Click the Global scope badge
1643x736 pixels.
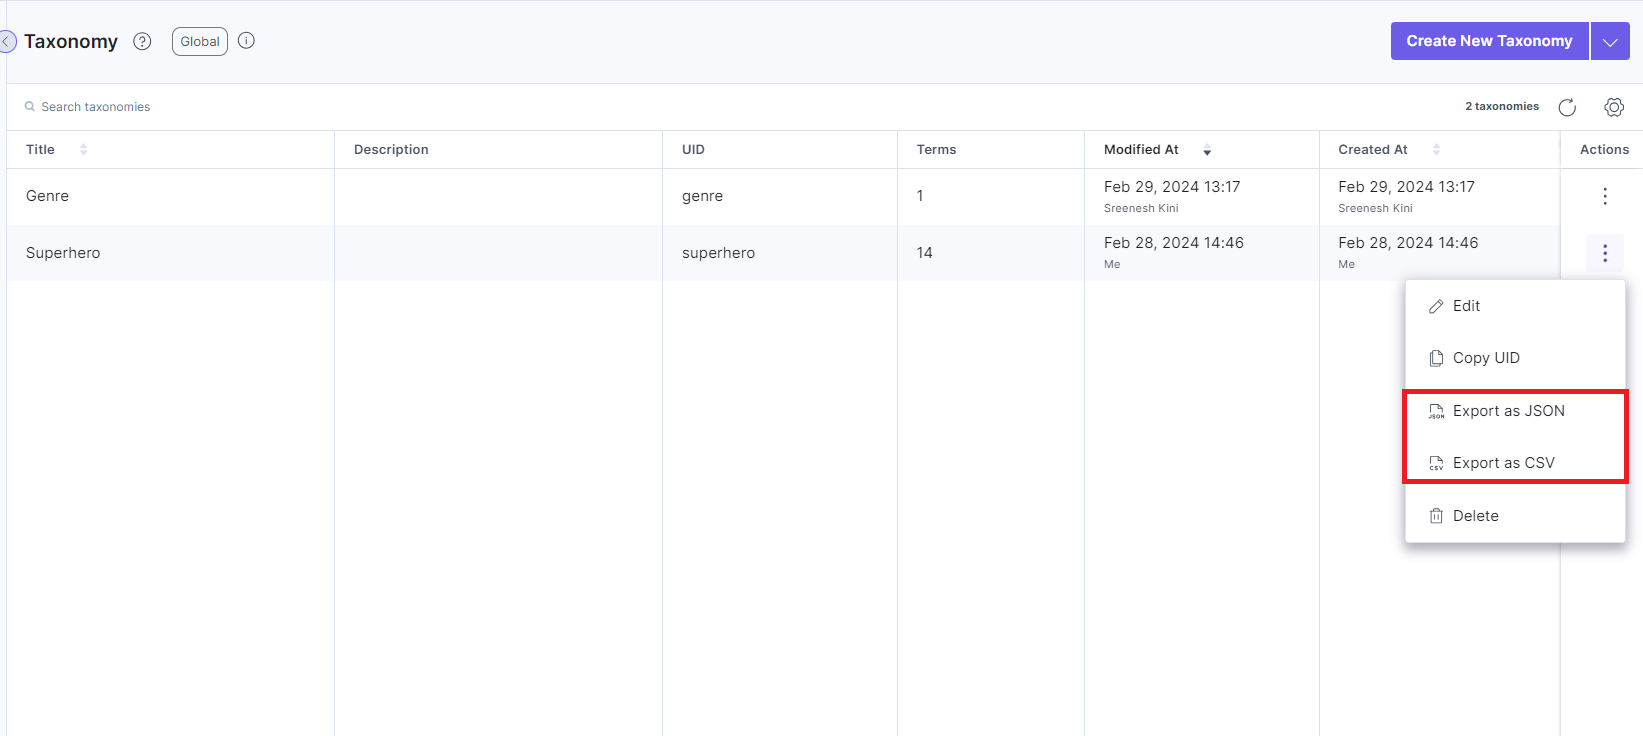pyautogui.click(x=200, y=41)
